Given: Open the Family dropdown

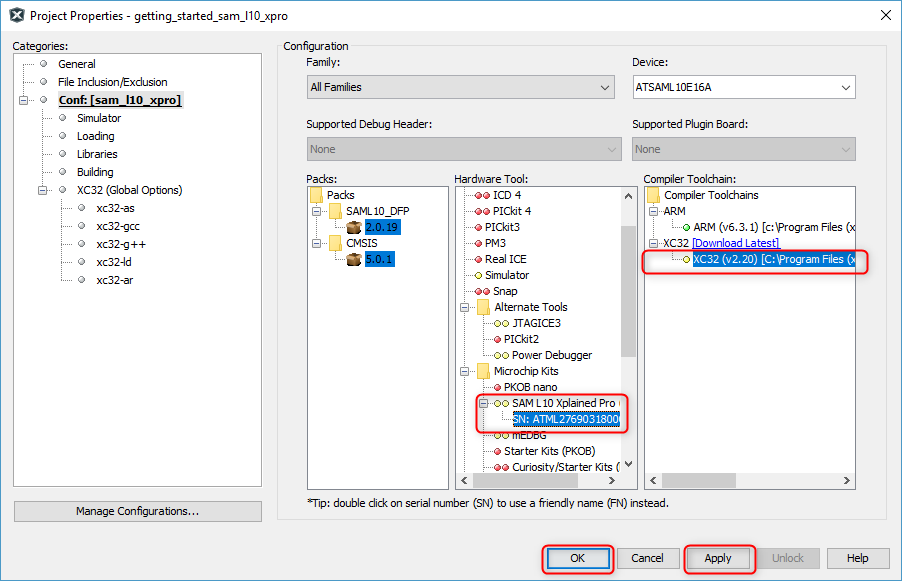Looking at the screenshot, I should click(x=460, y=88).
